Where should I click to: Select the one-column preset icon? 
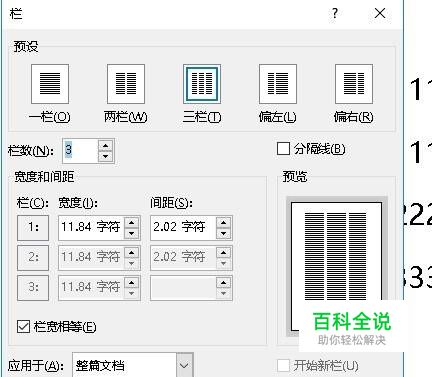[x=50, y=84]
